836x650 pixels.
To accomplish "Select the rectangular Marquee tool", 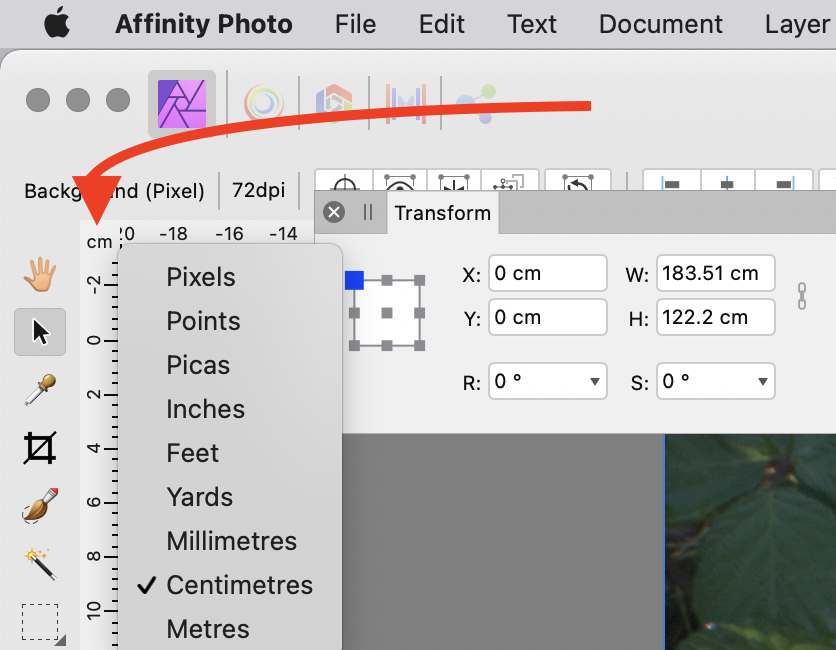I will pyautogui.click(x=39, y=620).
